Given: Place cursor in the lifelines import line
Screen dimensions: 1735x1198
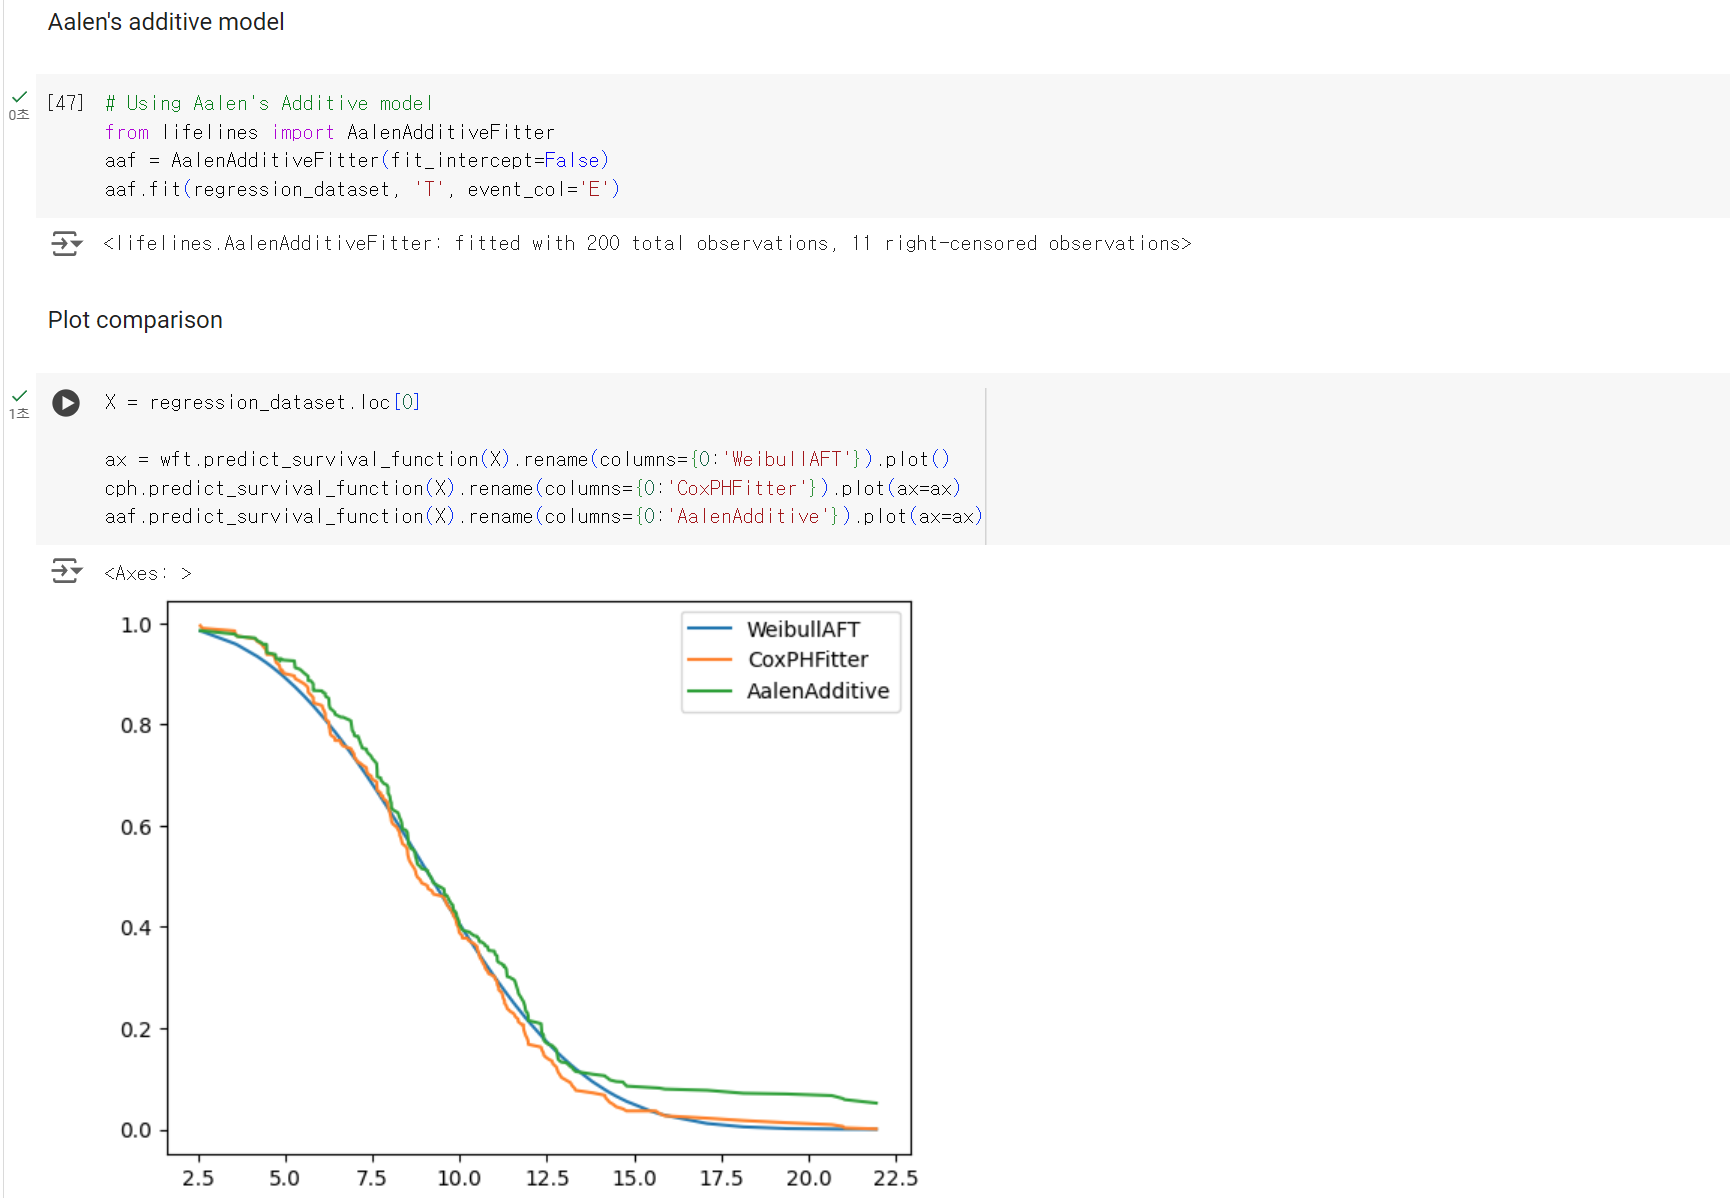Looking at the screenshot, I should (330, 132).
